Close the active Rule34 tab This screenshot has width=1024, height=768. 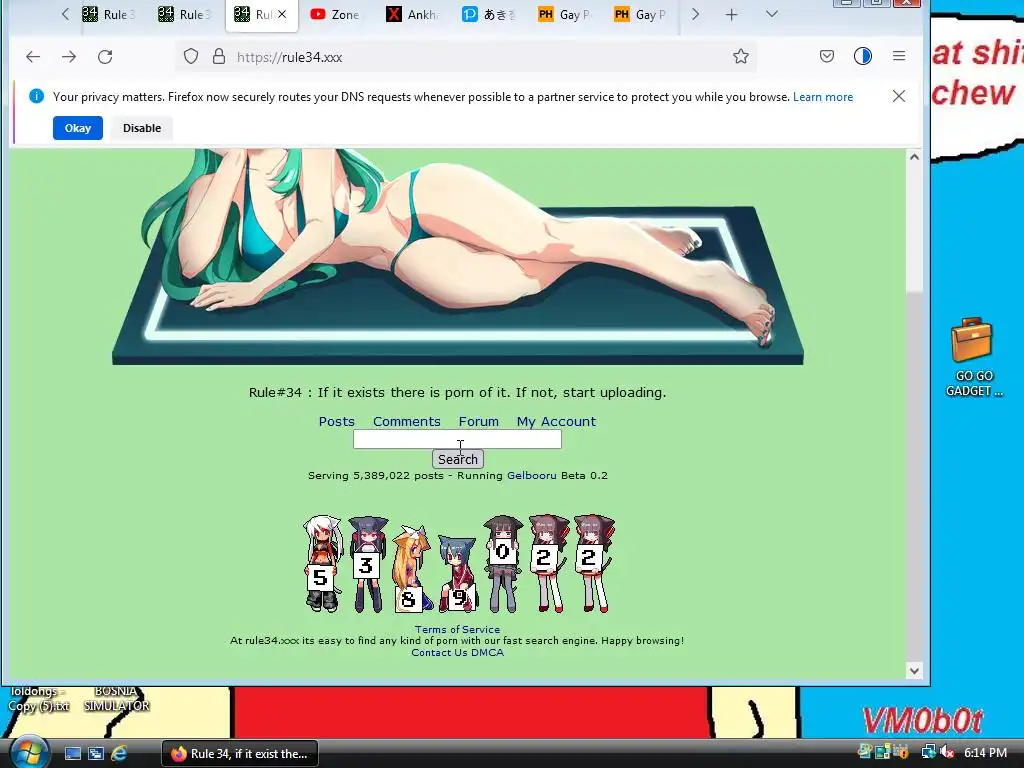(282, 14)
